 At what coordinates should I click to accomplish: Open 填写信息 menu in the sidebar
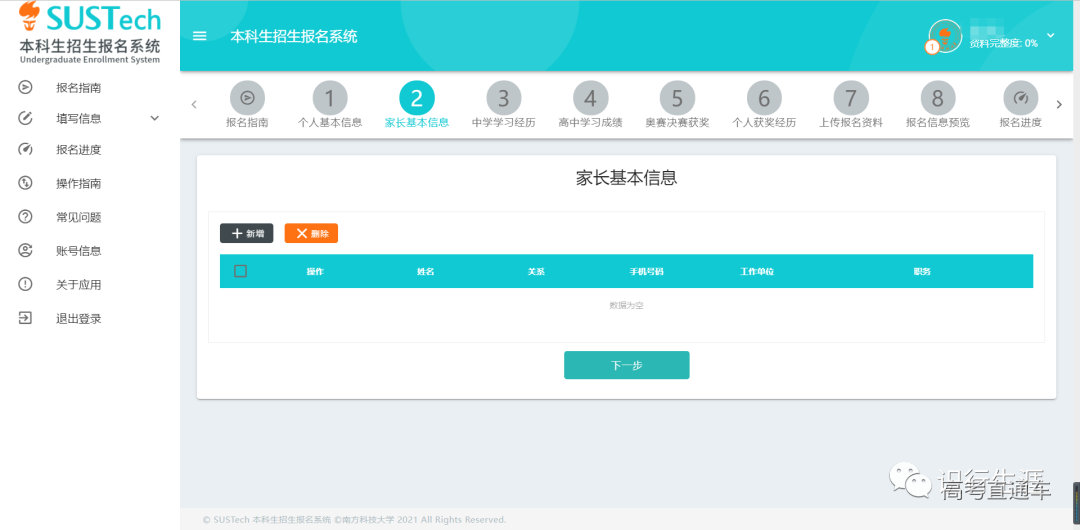click(79, 119)
